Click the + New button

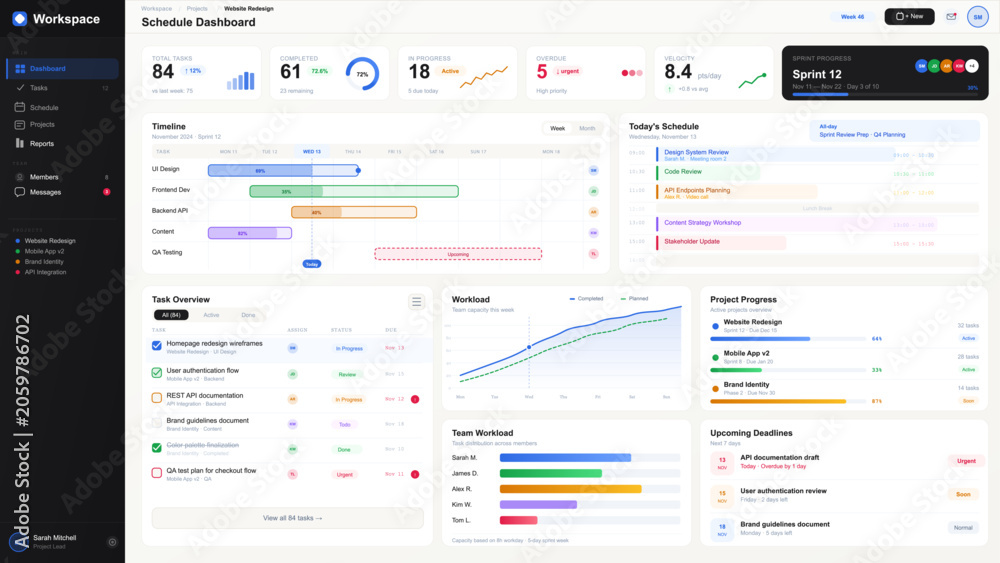click(909, 17)
